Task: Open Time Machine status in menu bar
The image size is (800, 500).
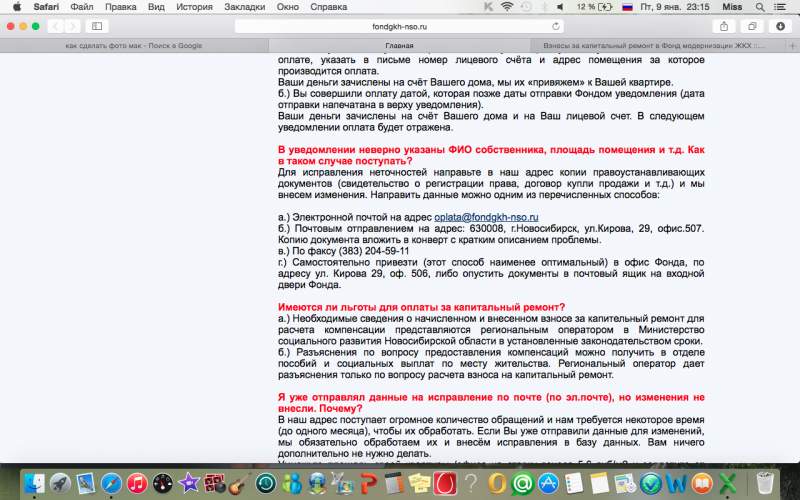Action: [x=526, y=7]
